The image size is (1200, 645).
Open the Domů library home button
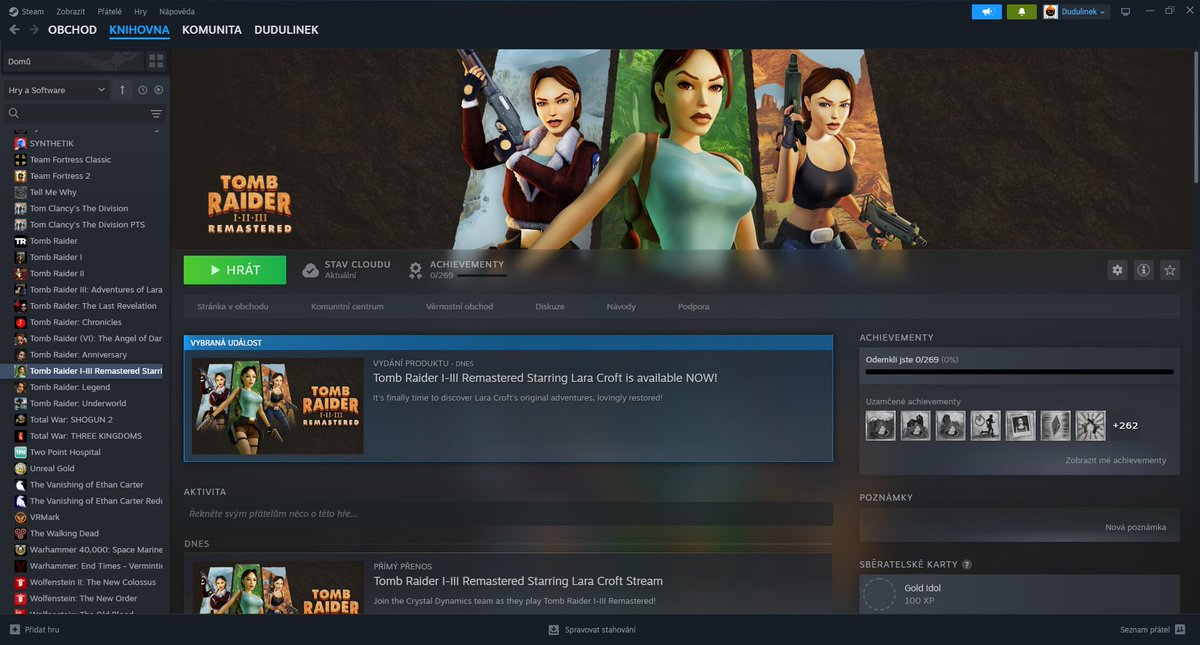pyautogui.click(x=72, y=61)
